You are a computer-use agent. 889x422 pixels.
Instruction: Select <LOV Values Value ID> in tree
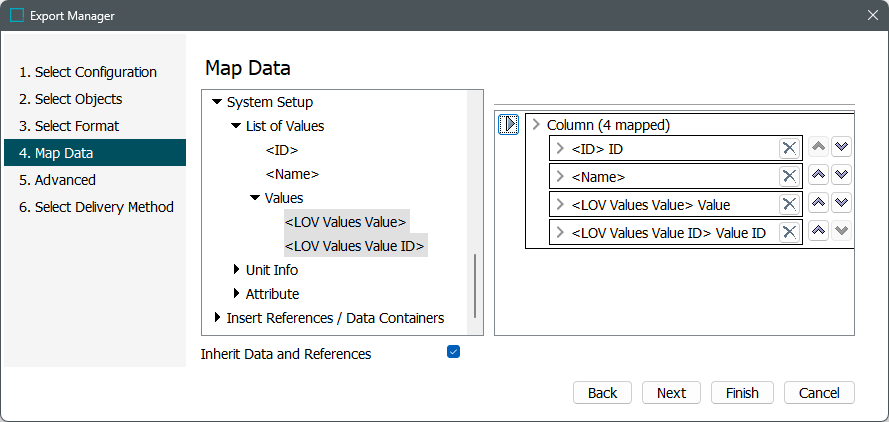(355, 246)
